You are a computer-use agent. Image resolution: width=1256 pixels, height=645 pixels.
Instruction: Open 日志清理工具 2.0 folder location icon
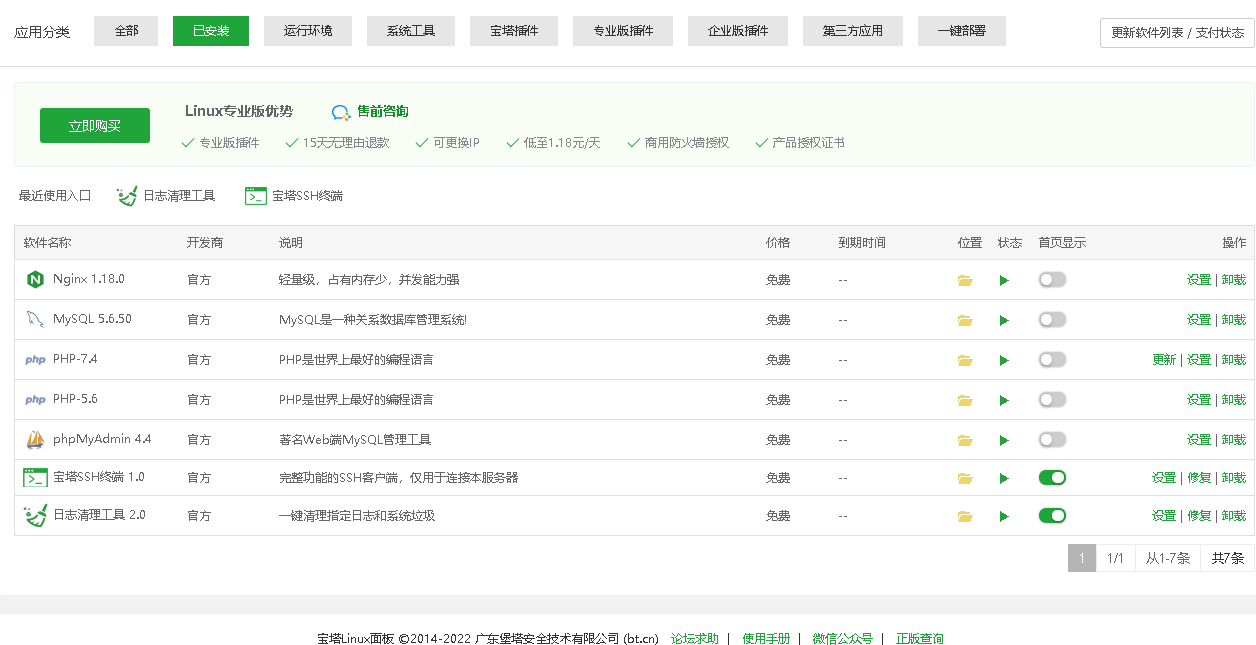coord(965,516)
